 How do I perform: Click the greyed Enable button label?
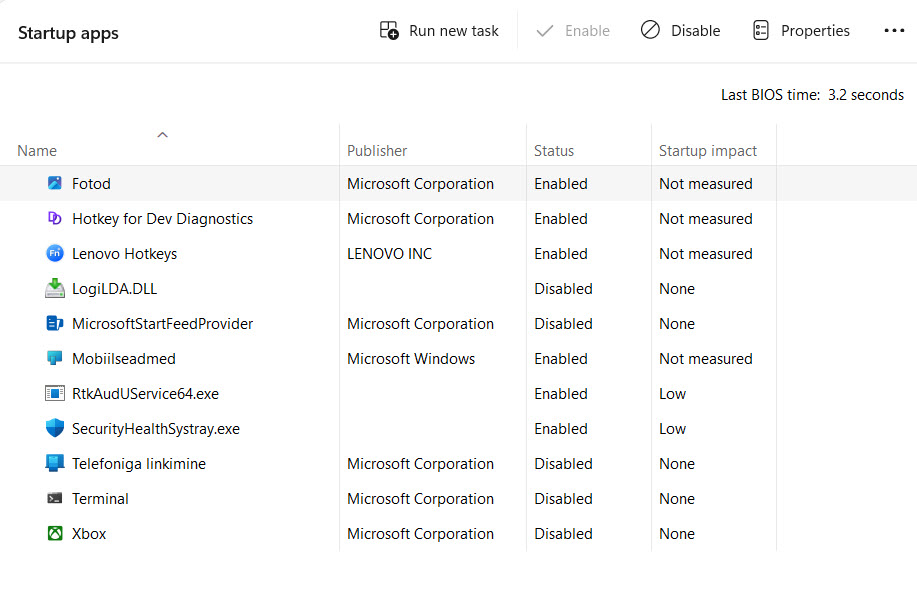tap(587, 31)
